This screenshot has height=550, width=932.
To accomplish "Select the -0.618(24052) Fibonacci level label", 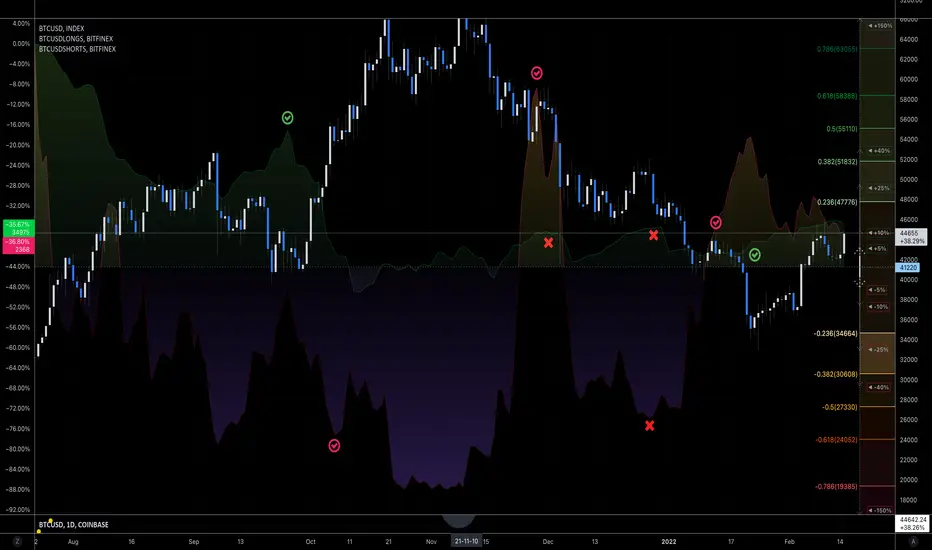I will [836, 440].
